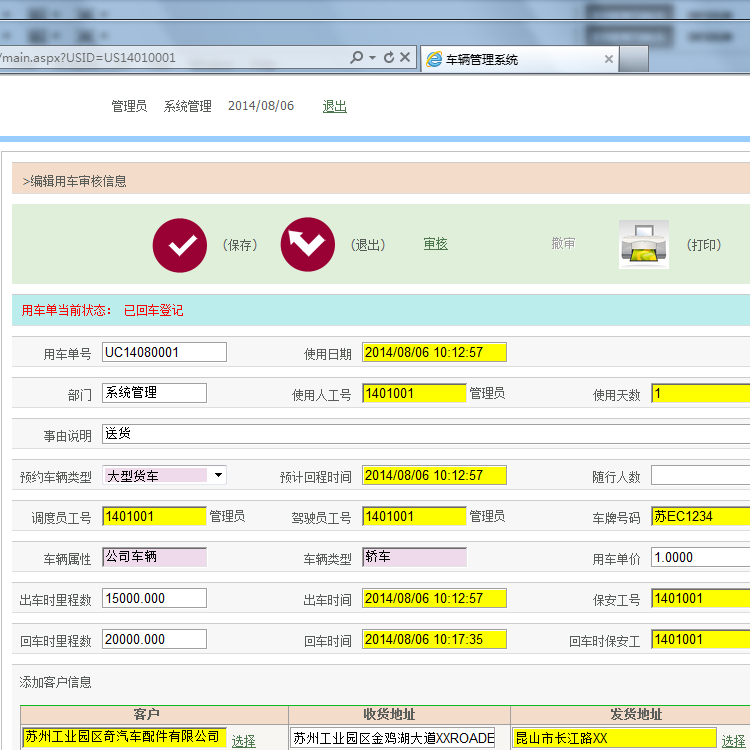Screen dimensions: 750x750
Task: Click the 出车时里程数 field 15000.000
Action: tap(154, 598)
